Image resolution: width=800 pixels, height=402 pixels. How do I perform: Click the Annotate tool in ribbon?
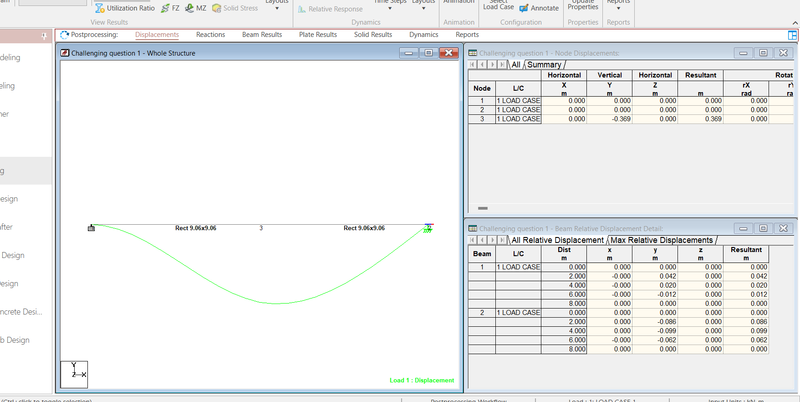click(539, 8)
